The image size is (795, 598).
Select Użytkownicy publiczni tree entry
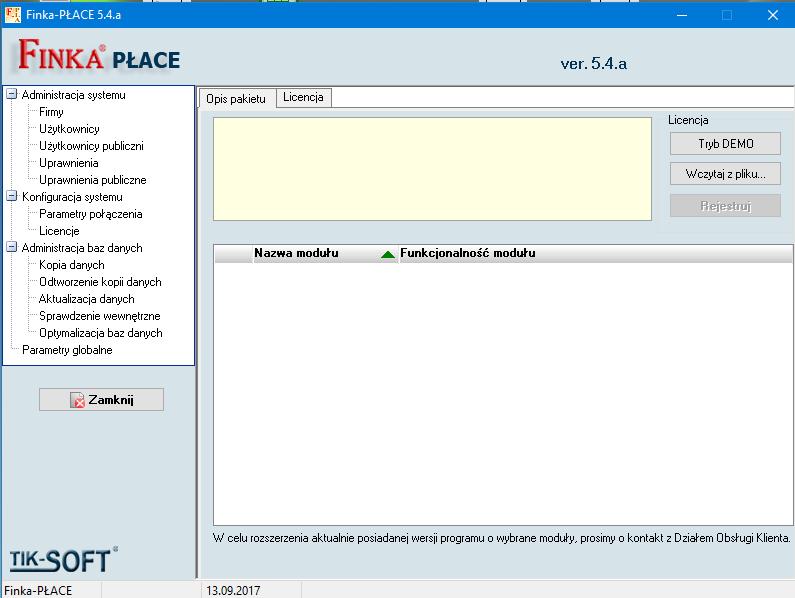coord(91,146)
